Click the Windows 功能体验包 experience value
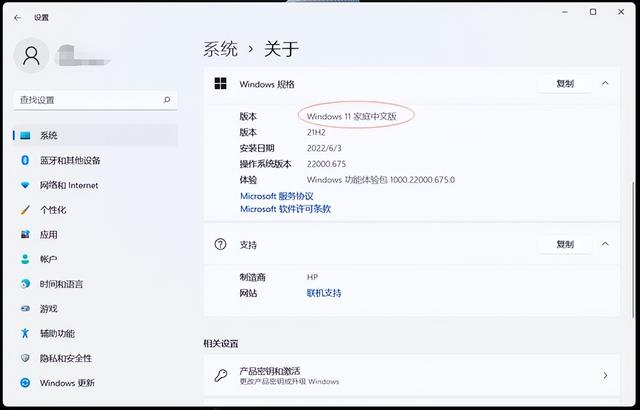The height and width of the screenshot is (410, 640). [x=381, y=180]
